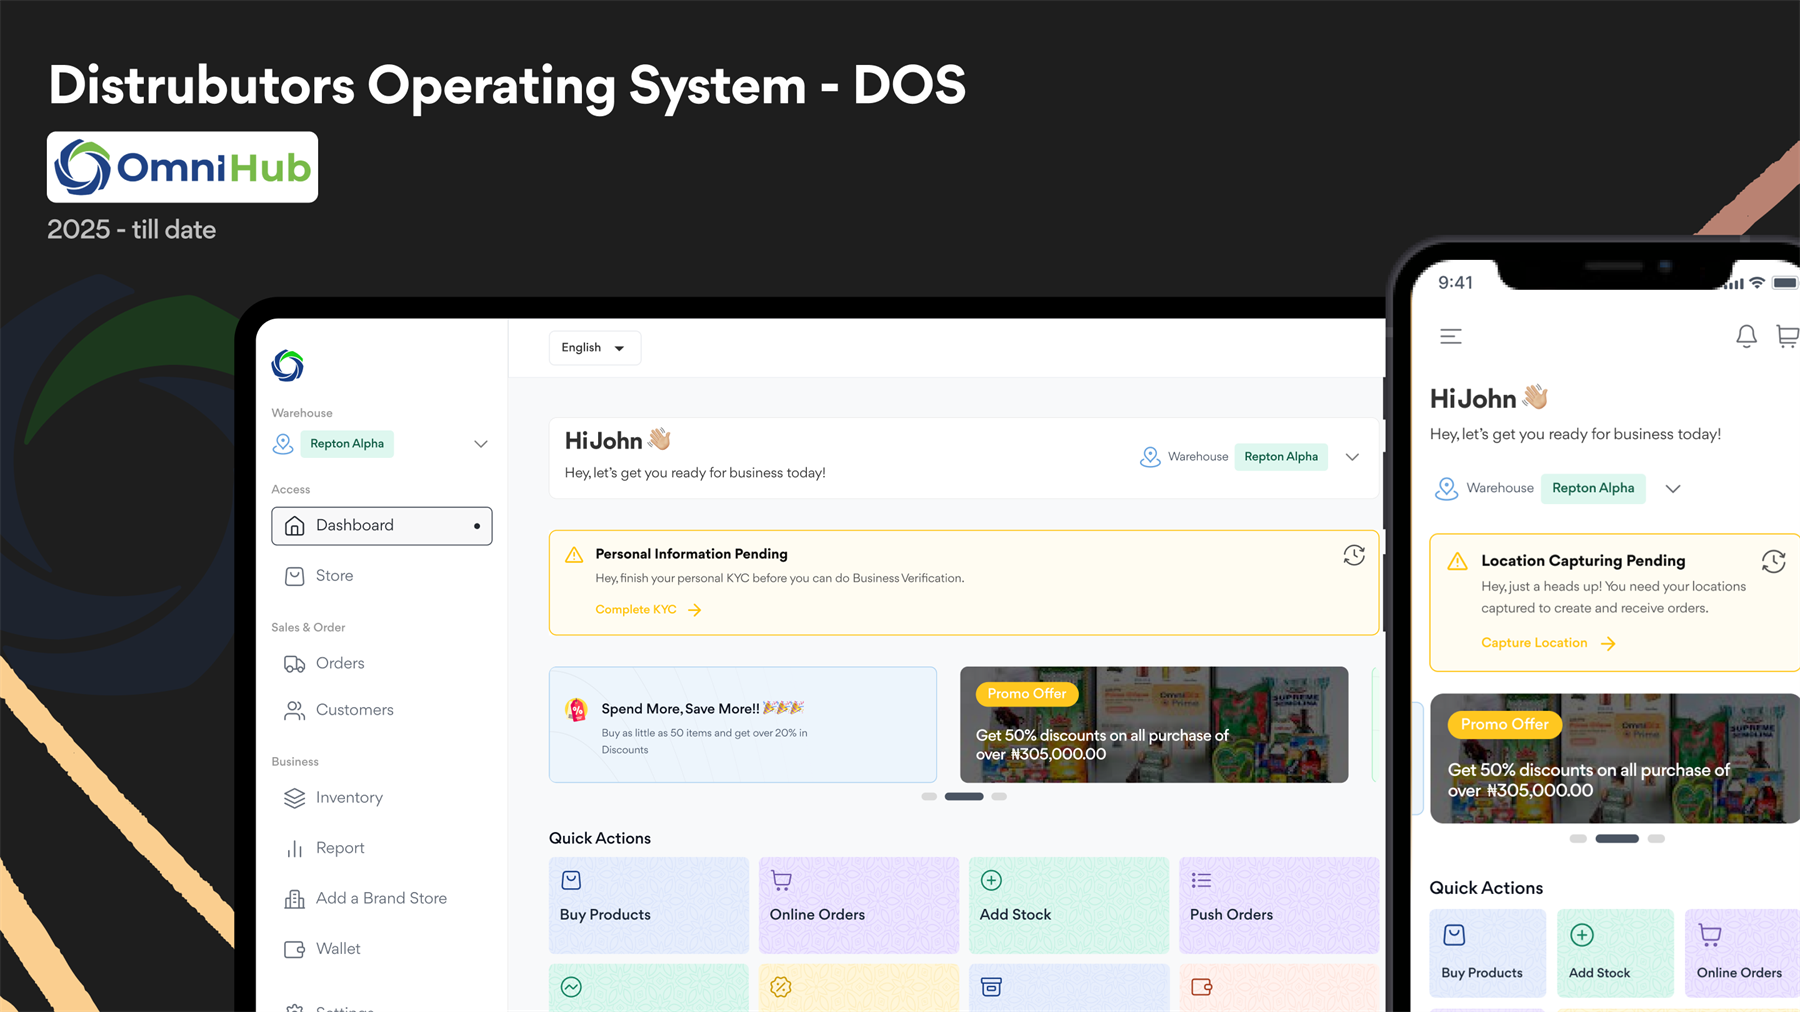Image resolution: width=1800 pixels, height=1012 pixels.
Task: Select the active phone carousel dot
Action: [1617, 839]
